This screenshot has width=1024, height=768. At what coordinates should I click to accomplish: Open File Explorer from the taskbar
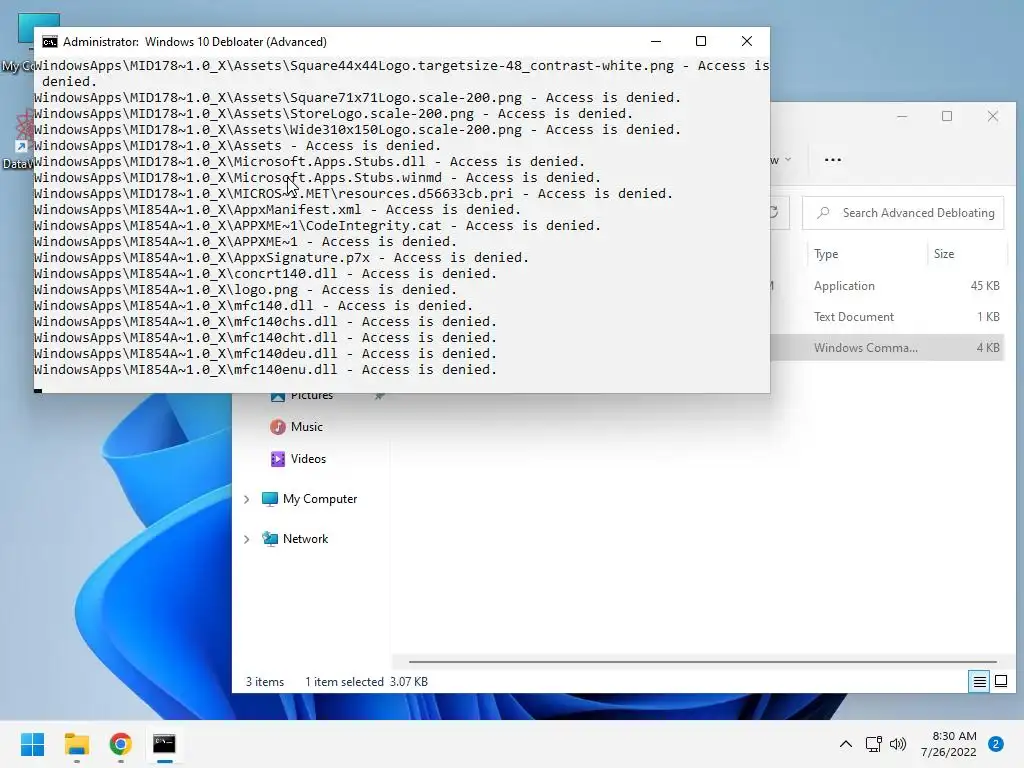coord(76,744)
